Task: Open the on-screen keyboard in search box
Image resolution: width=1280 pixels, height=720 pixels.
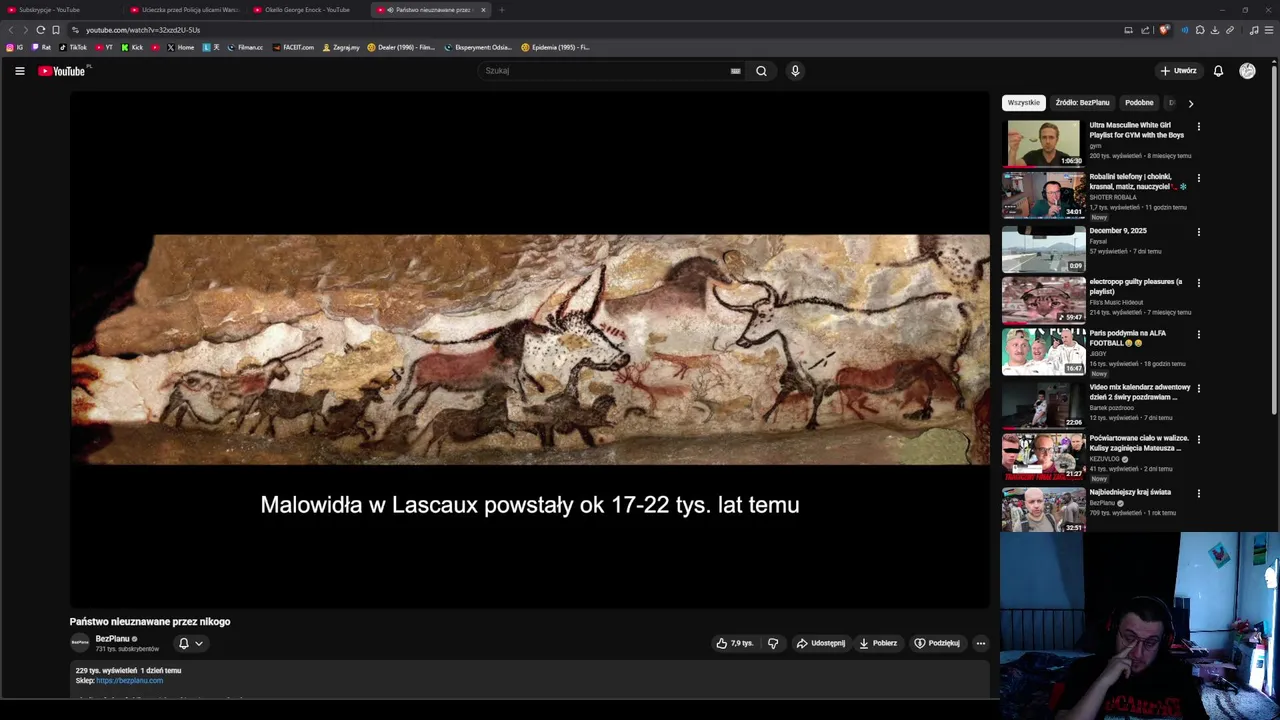Action: point(735,71)
